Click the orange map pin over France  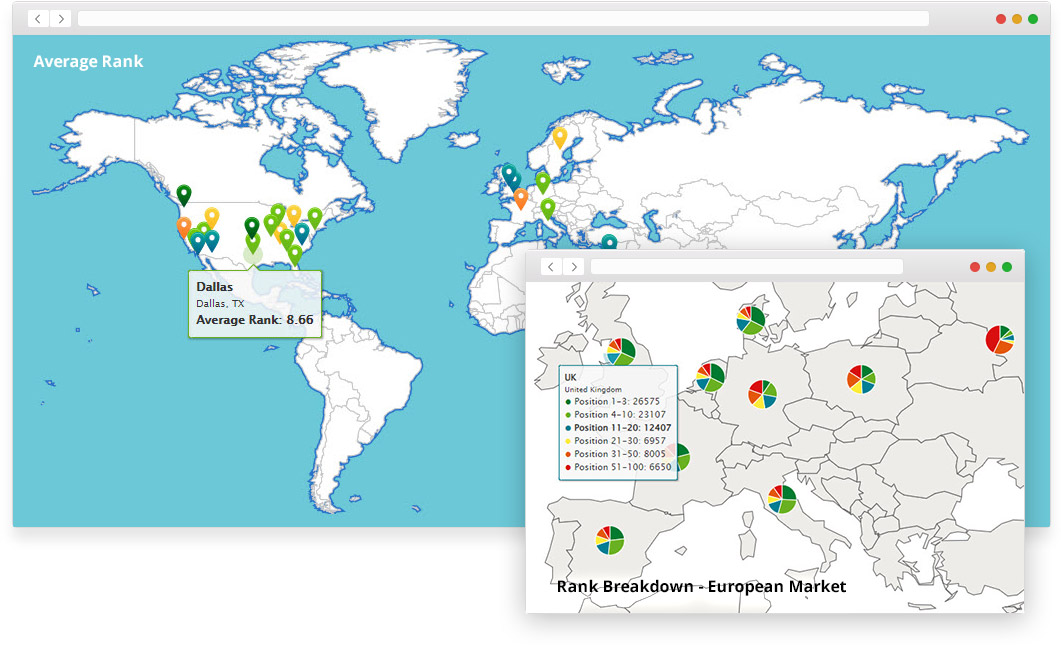tap(521, 197)
